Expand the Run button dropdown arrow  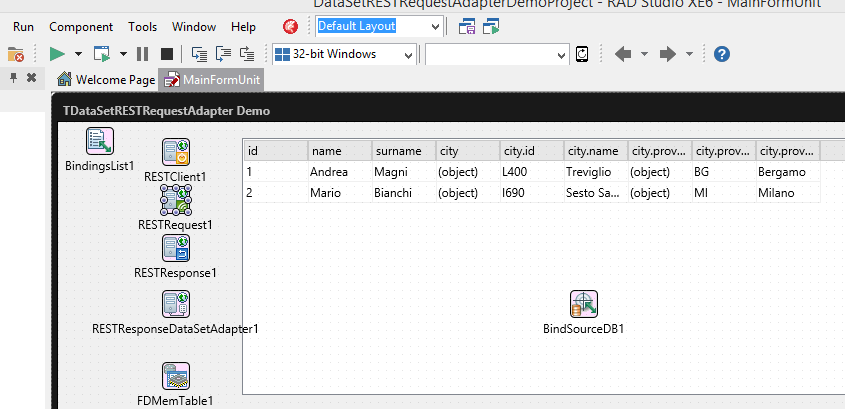click(x=78, y=54)
